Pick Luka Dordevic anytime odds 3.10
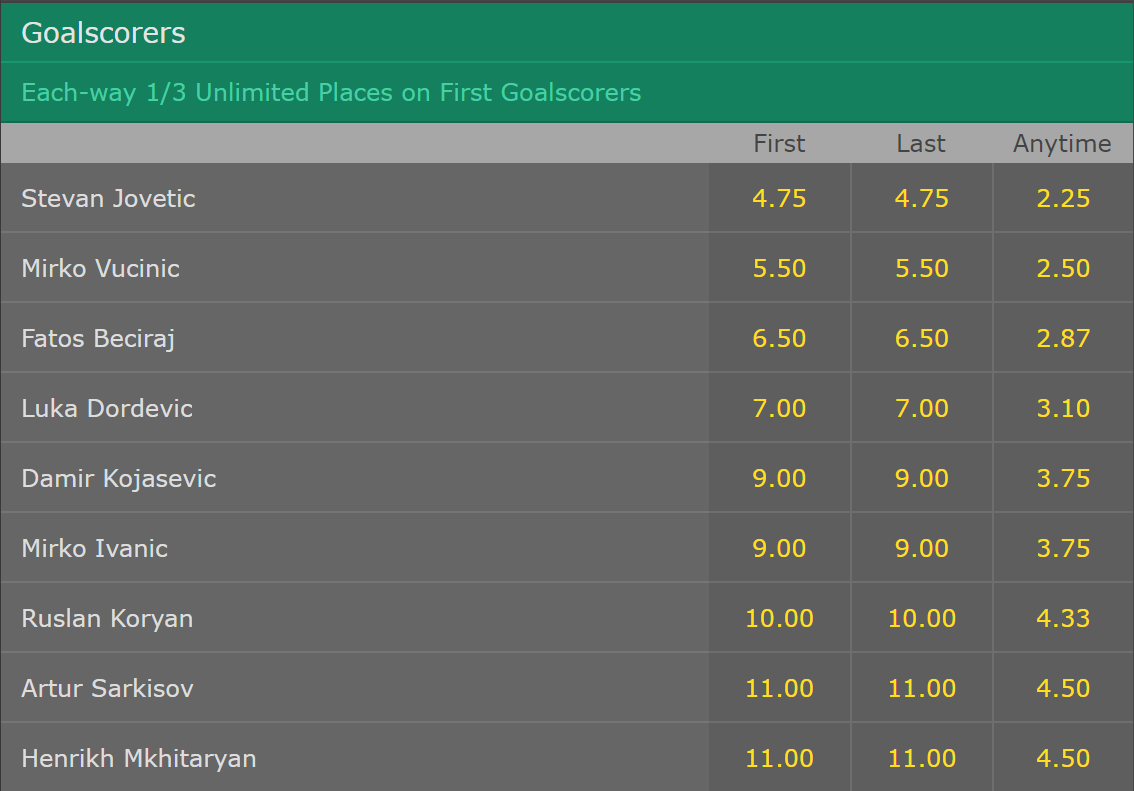 pos(1063,408)
